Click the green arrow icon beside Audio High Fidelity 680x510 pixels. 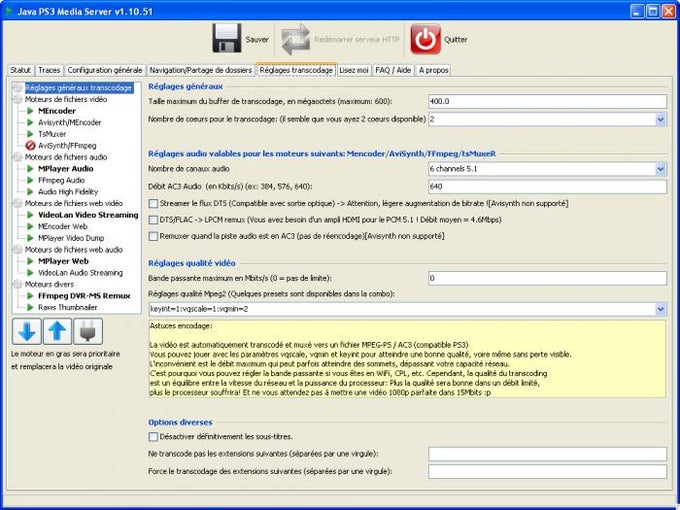30,192
